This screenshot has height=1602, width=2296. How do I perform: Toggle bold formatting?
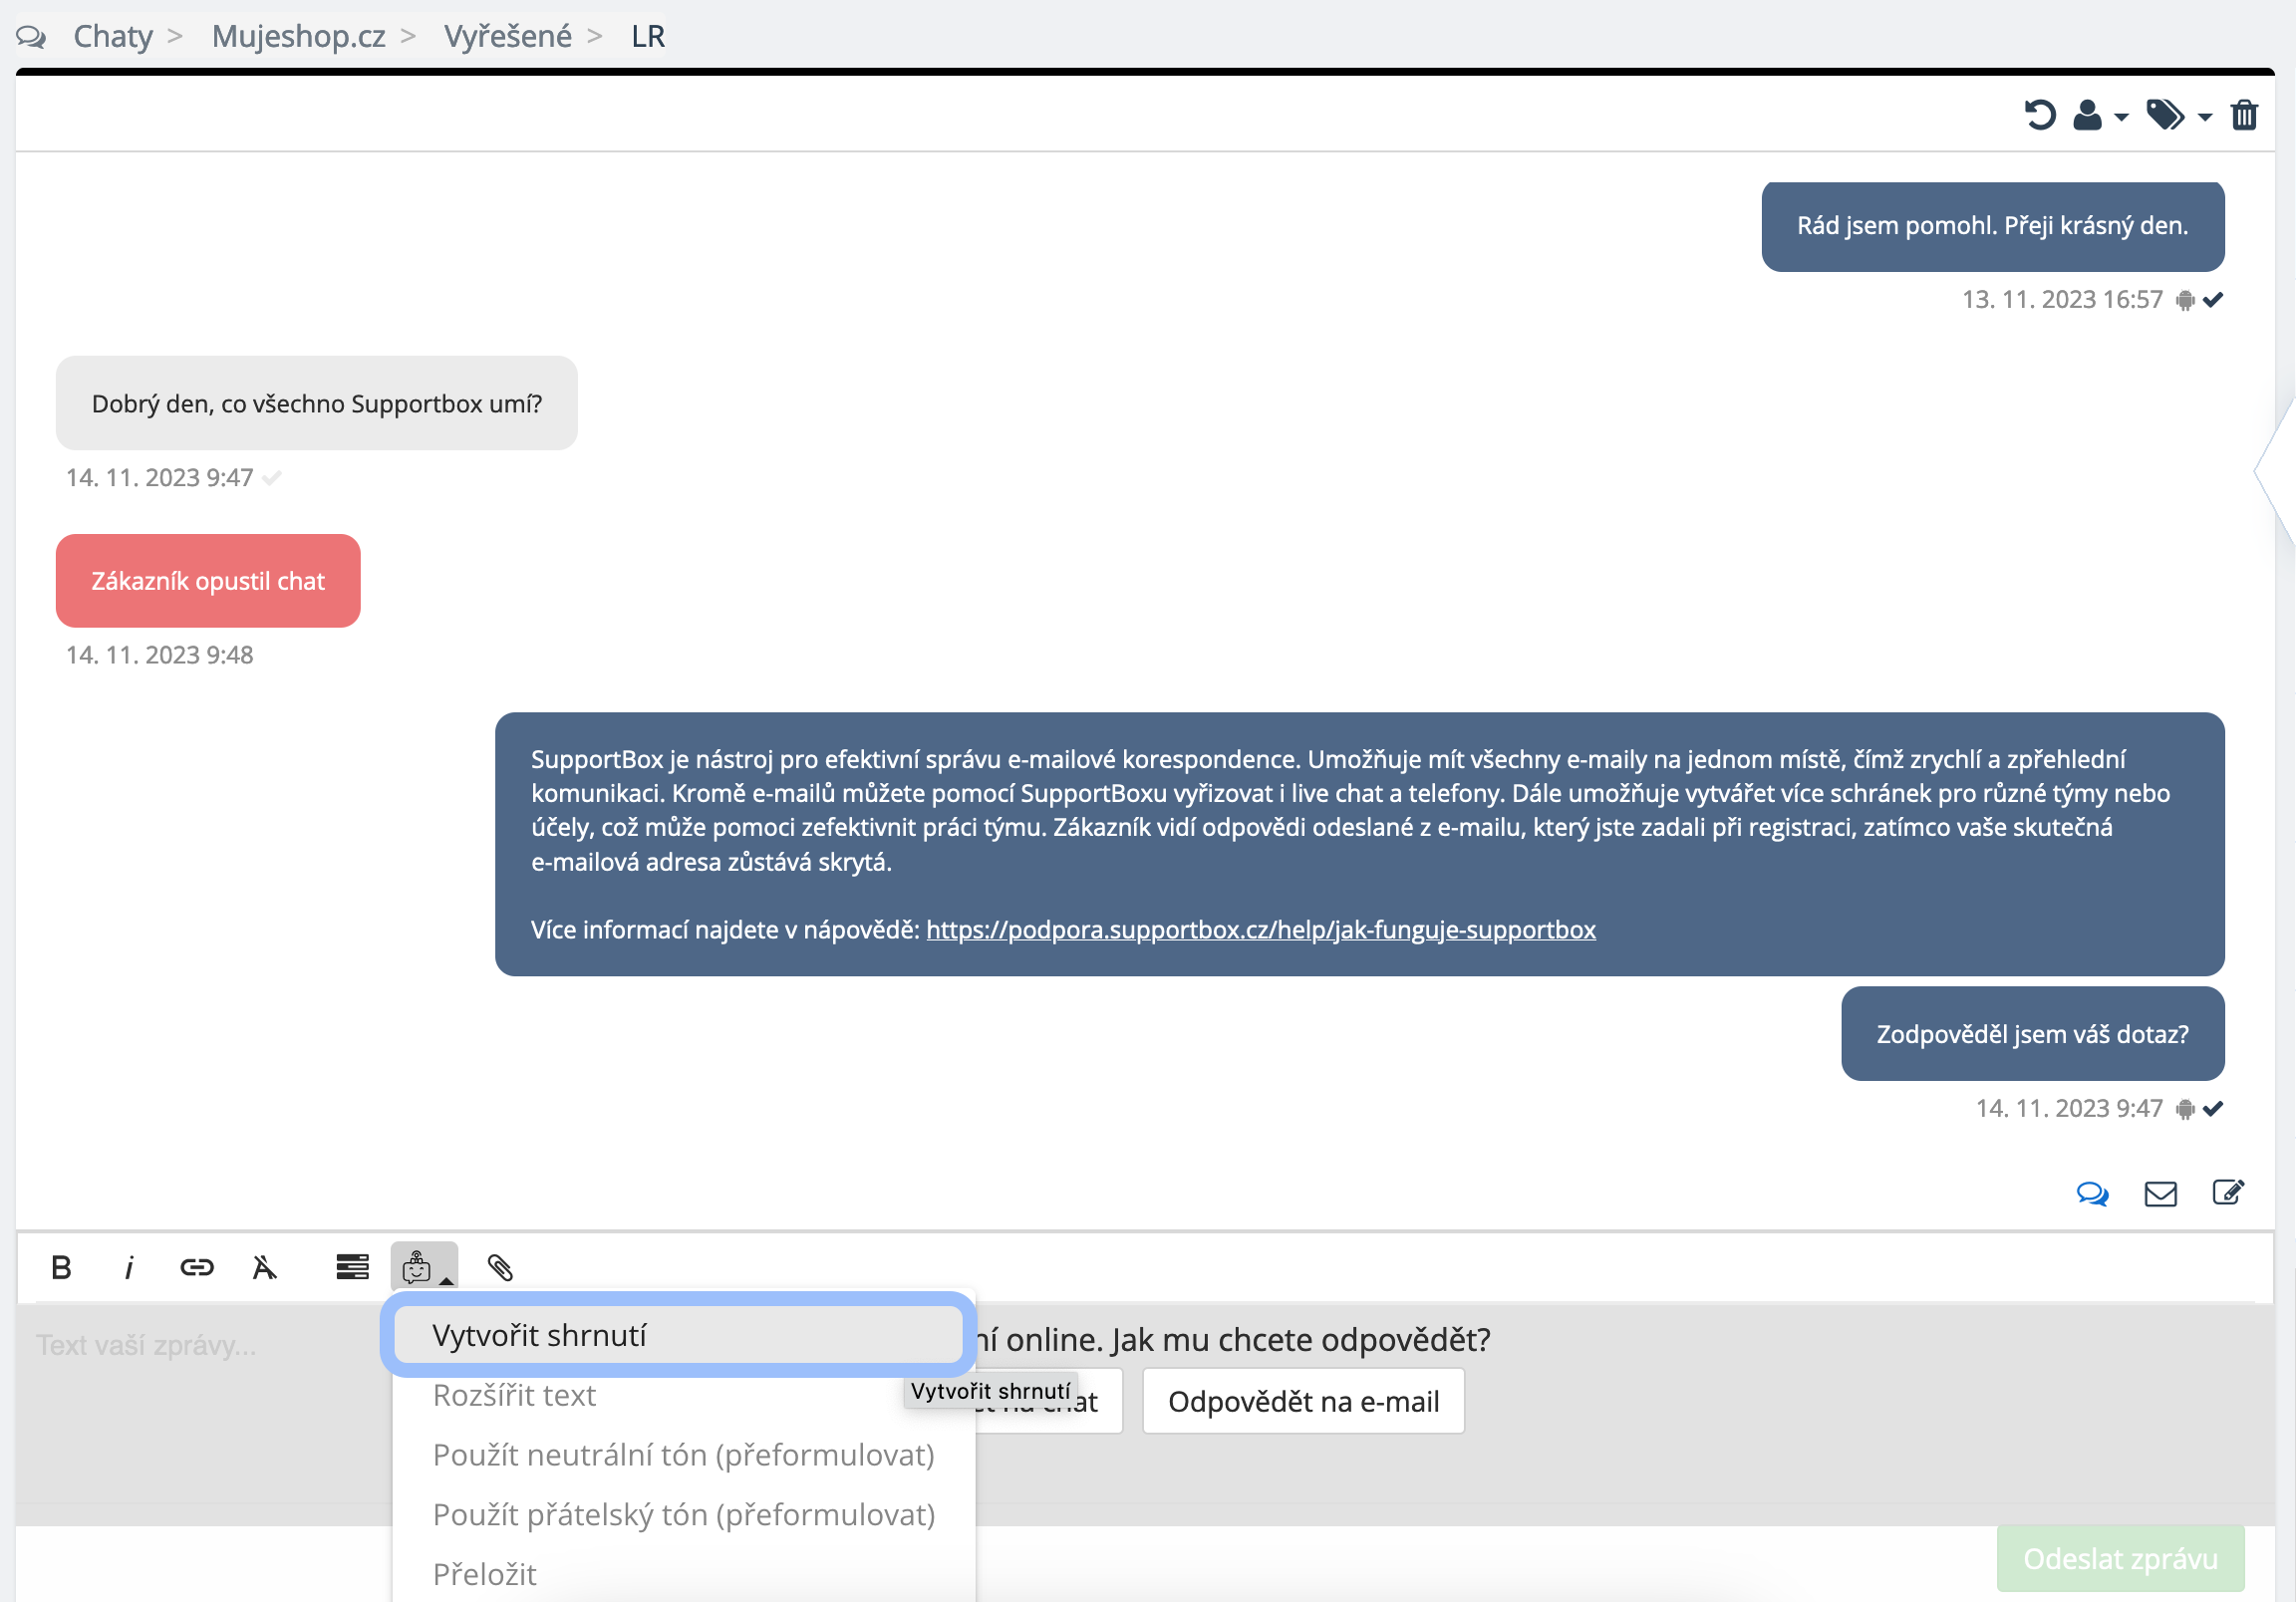[x=61, y=1268]
